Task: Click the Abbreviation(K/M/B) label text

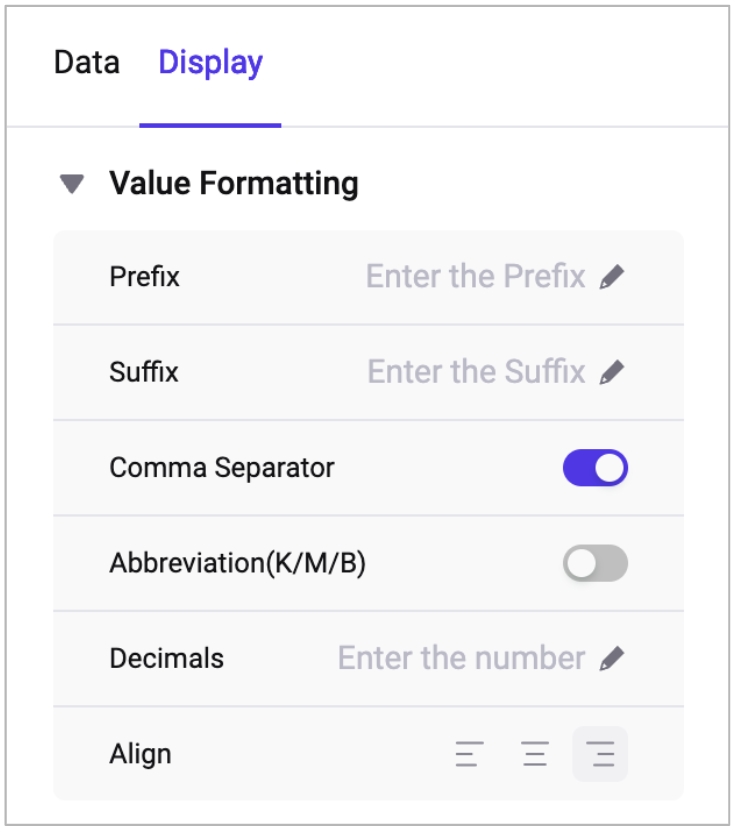Action: (237, 563)
